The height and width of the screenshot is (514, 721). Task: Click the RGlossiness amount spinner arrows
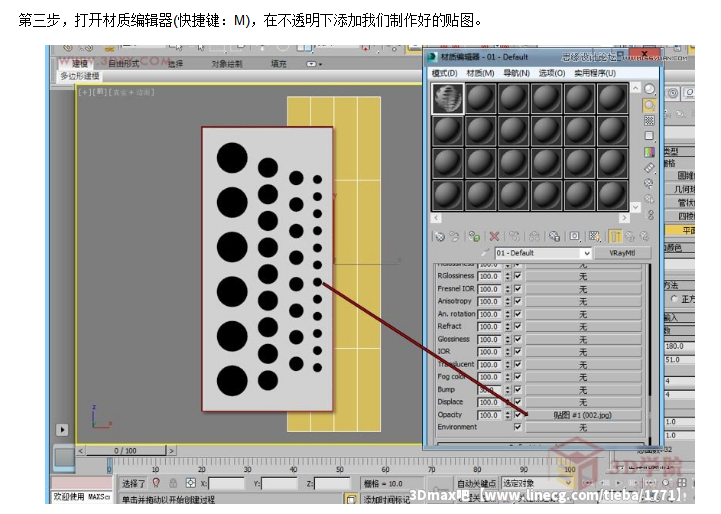coord(508,276)
